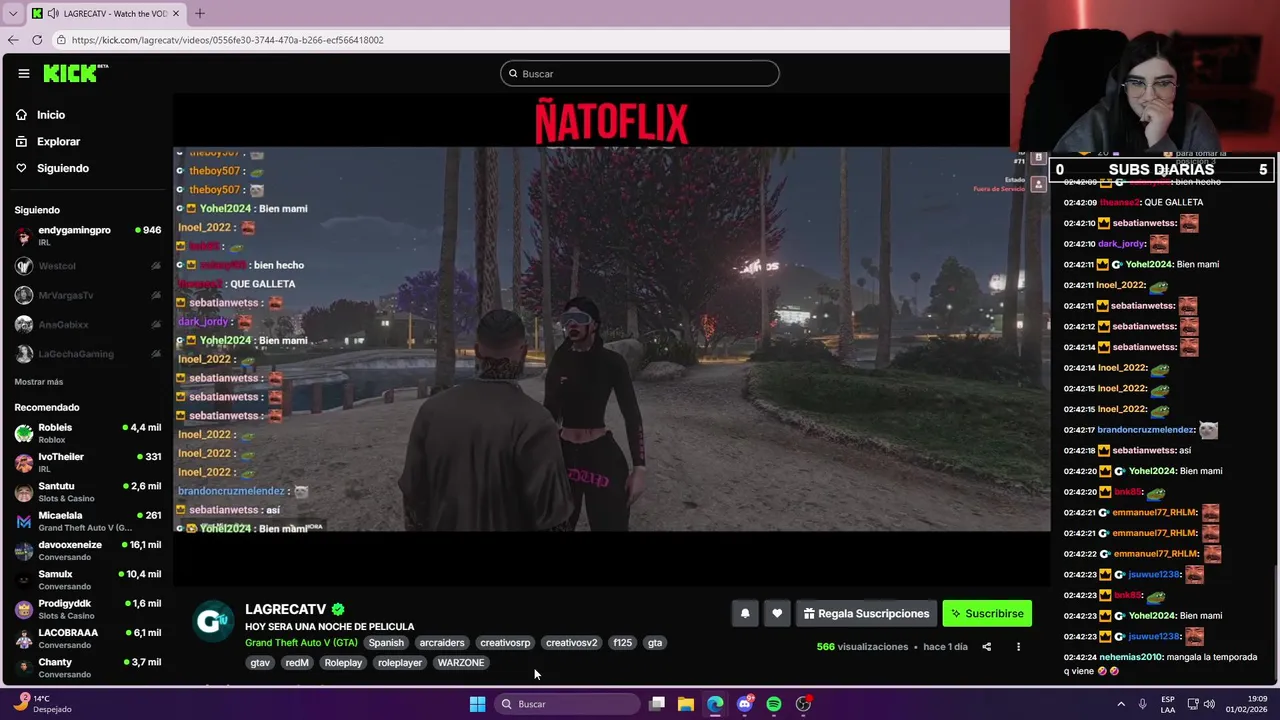
Task: Click the browser address bar URL
Action: pyautogui.click(x=228, y=40)
